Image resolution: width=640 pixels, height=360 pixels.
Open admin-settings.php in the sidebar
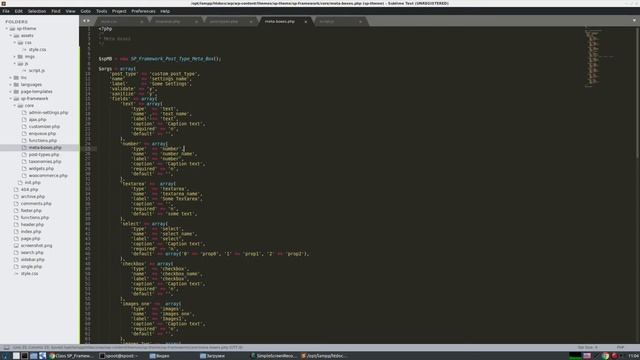point(48,112)
